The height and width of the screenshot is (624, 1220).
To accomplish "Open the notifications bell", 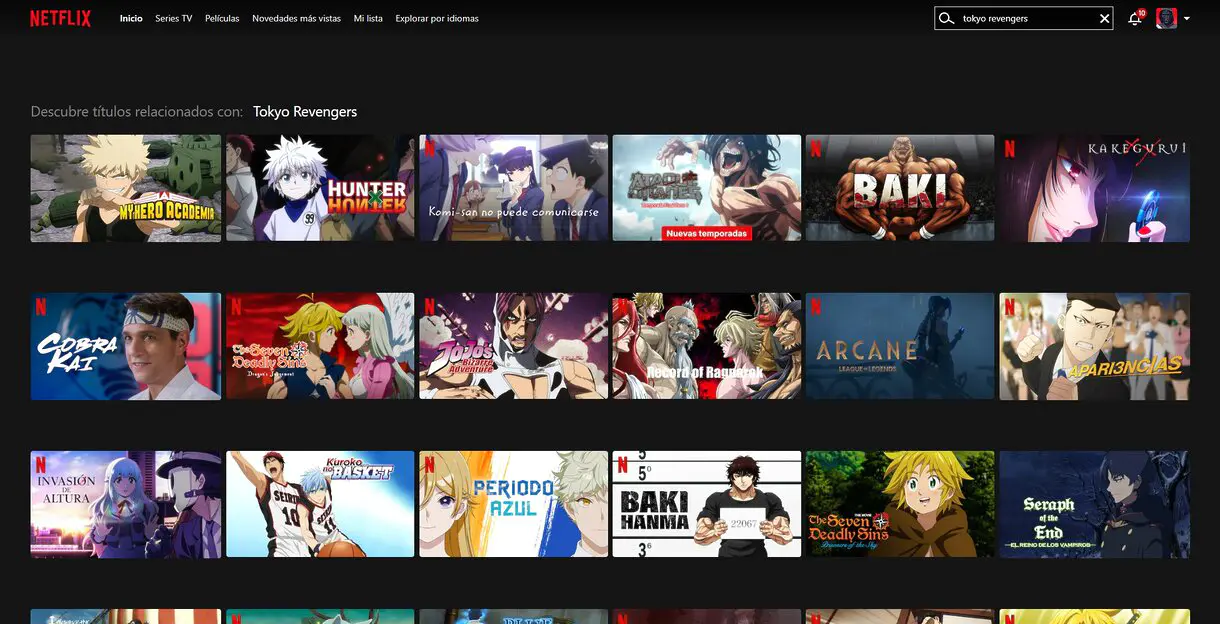I will coord(1135,18).
